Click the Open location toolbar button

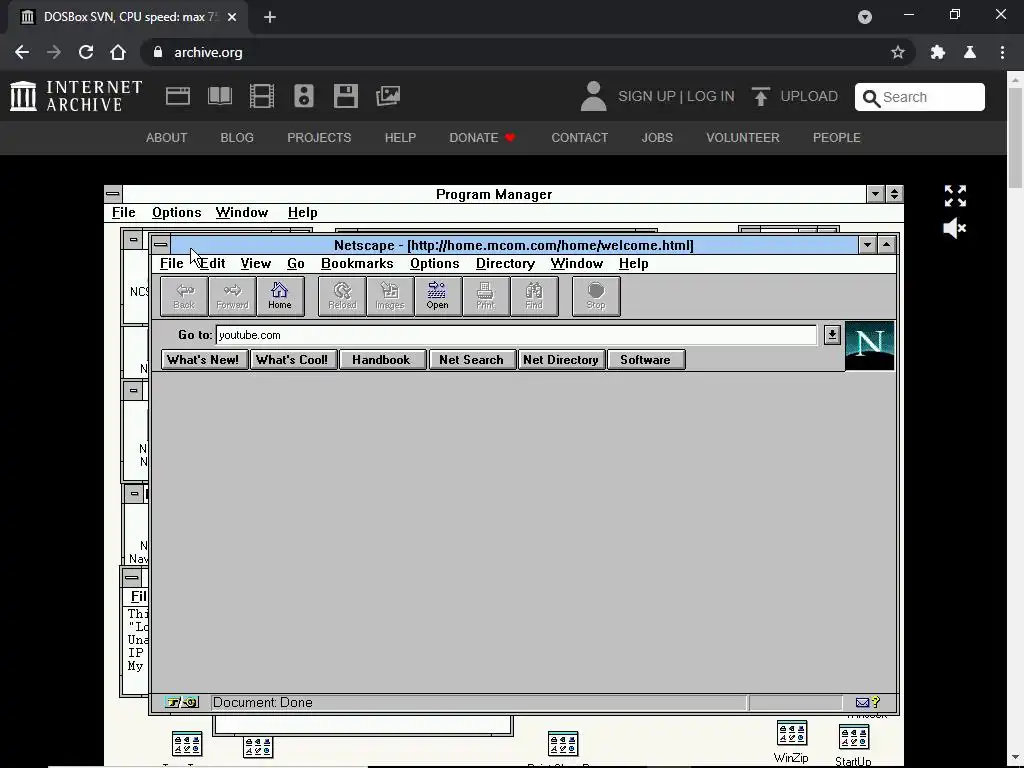click(438, 296)
